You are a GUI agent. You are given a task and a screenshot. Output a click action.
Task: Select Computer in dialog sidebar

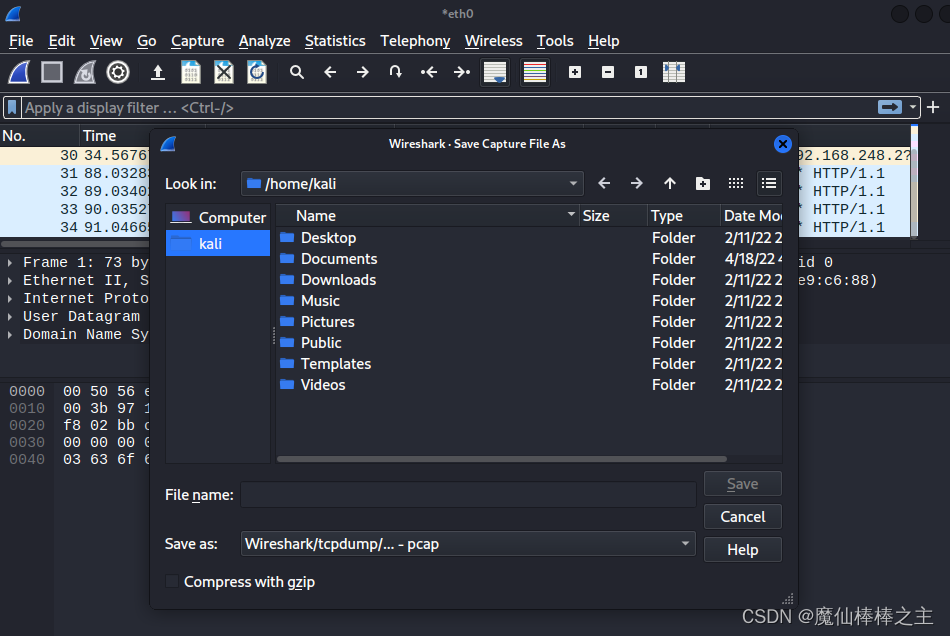pos(218,217)
